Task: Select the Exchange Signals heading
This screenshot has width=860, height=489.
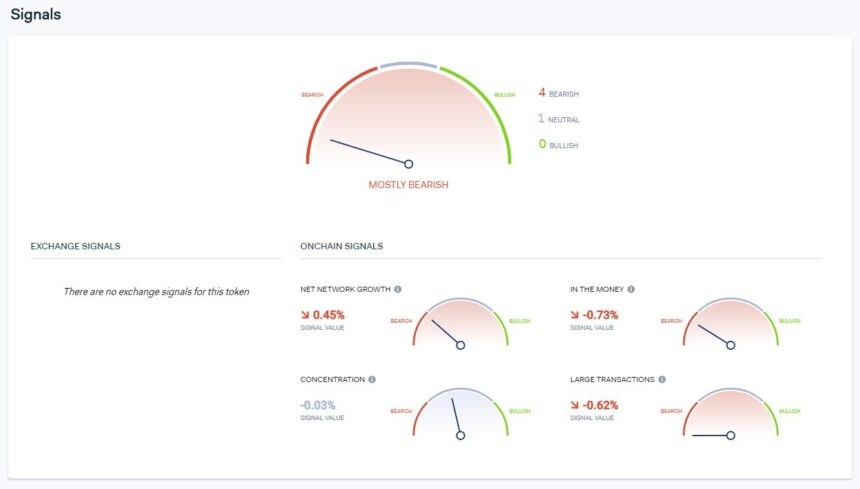Action: [75, 246]
